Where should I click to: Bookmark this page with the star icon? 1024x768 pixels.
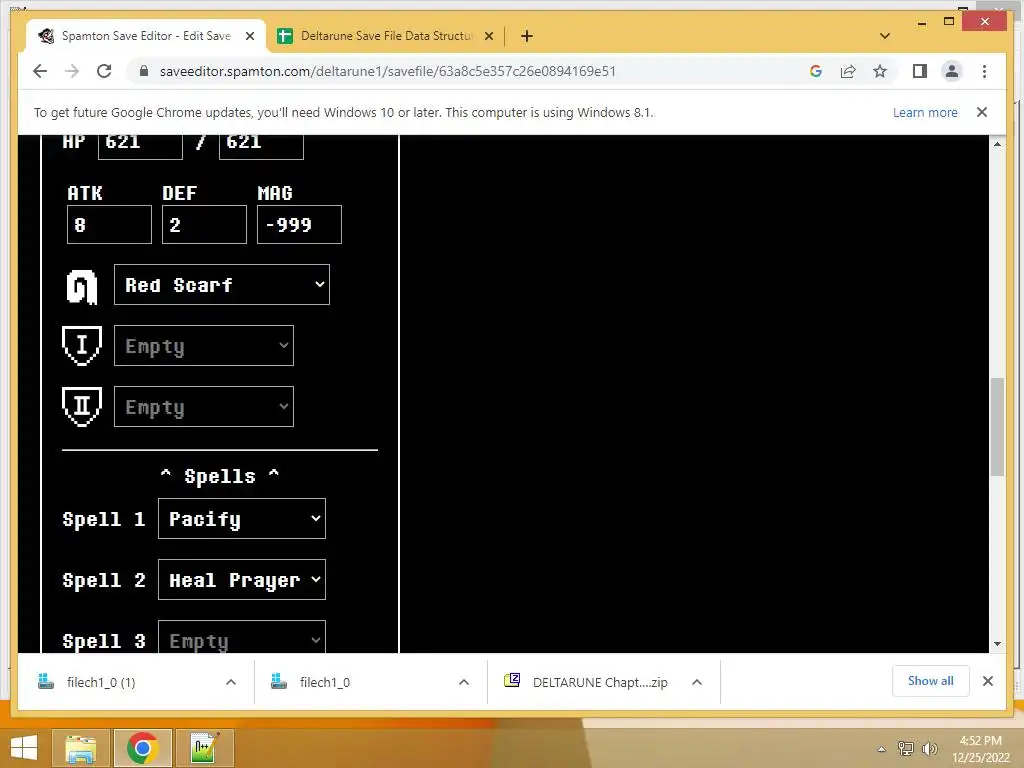(880, 71)
